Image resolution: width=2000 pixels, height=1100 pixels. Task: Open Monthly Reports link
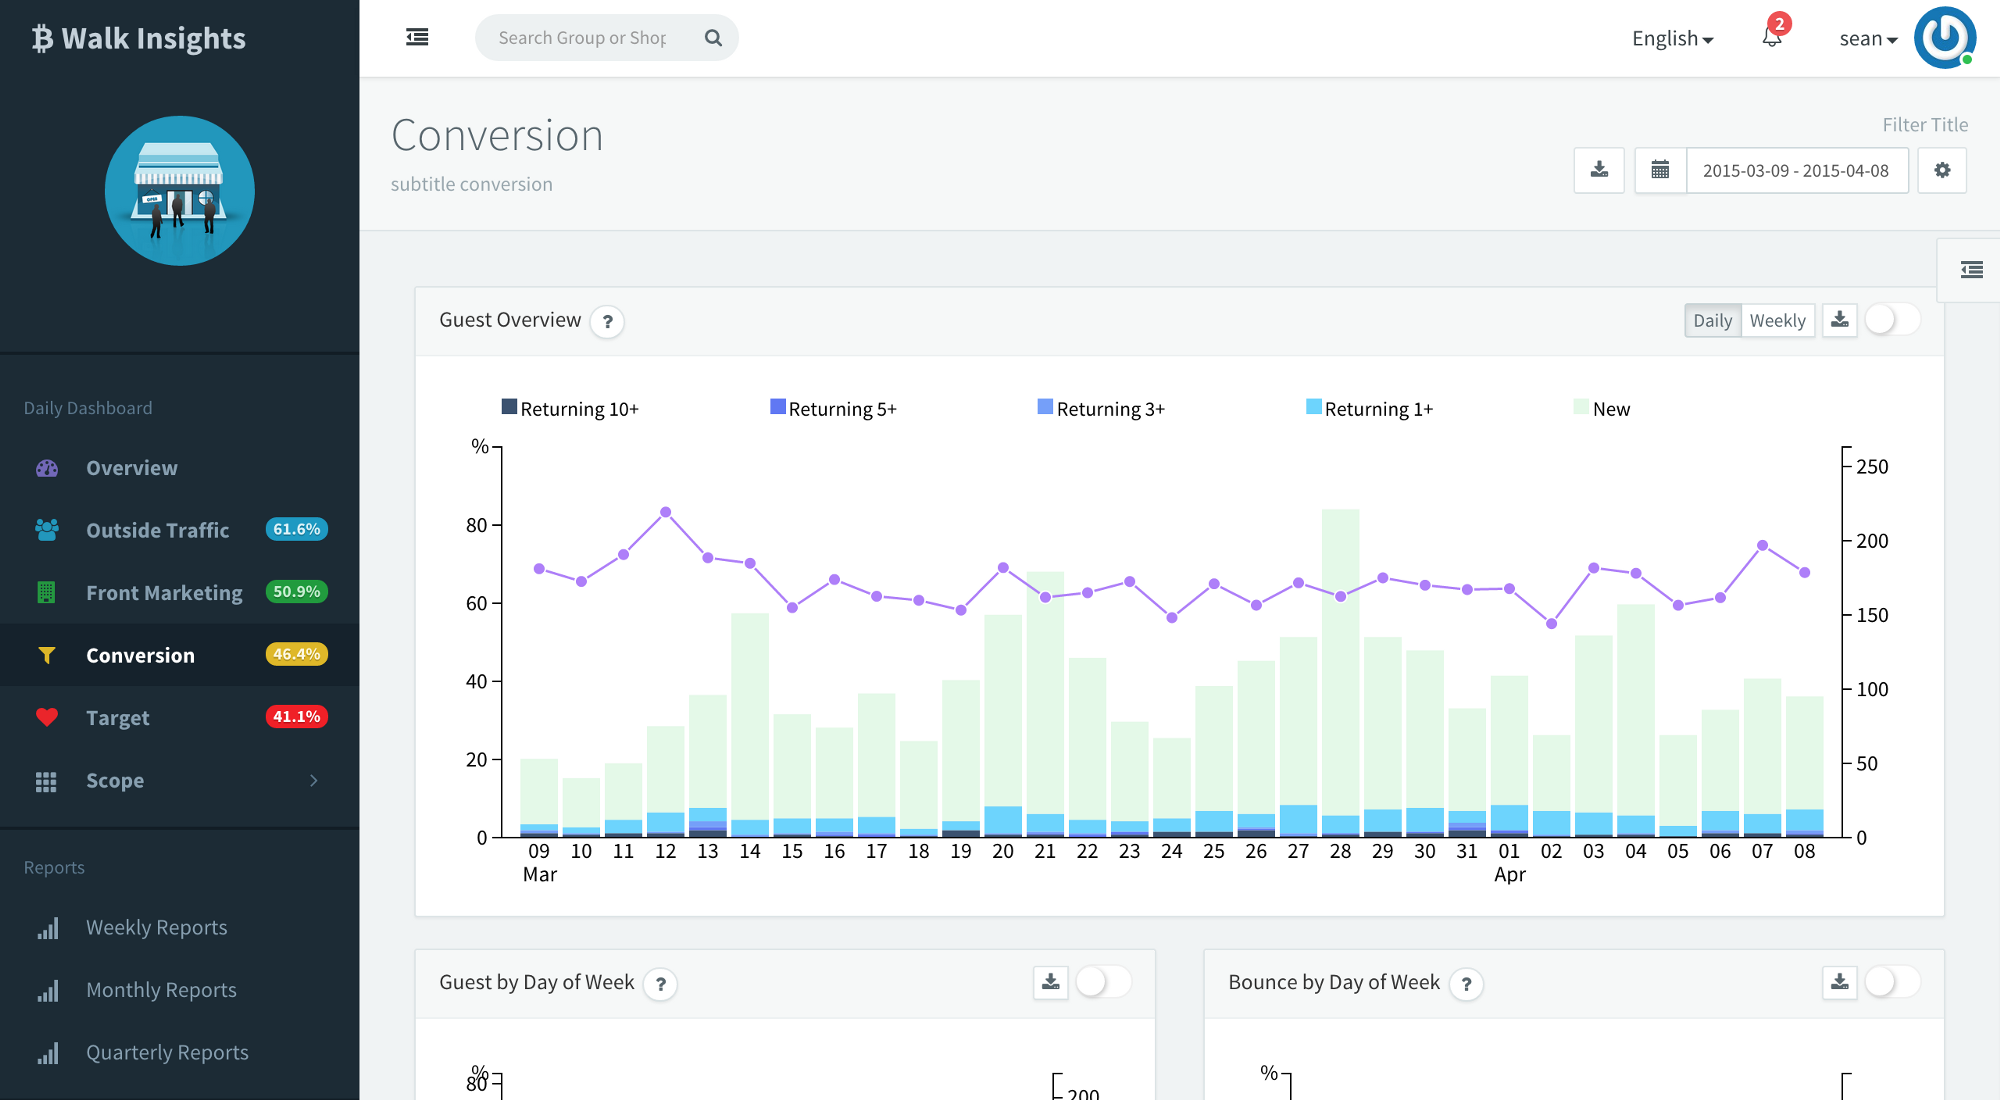[161, 990]
